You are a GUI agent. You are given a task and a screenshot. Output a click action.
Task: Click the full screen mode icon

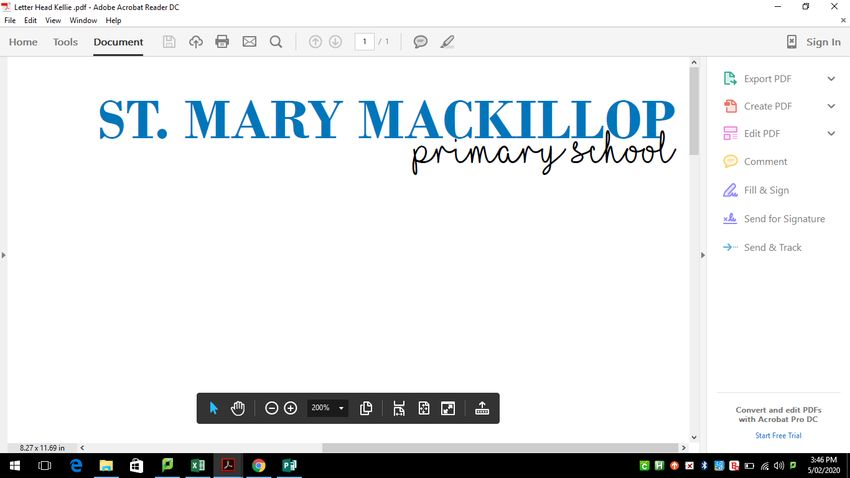(x=448, y=408)
